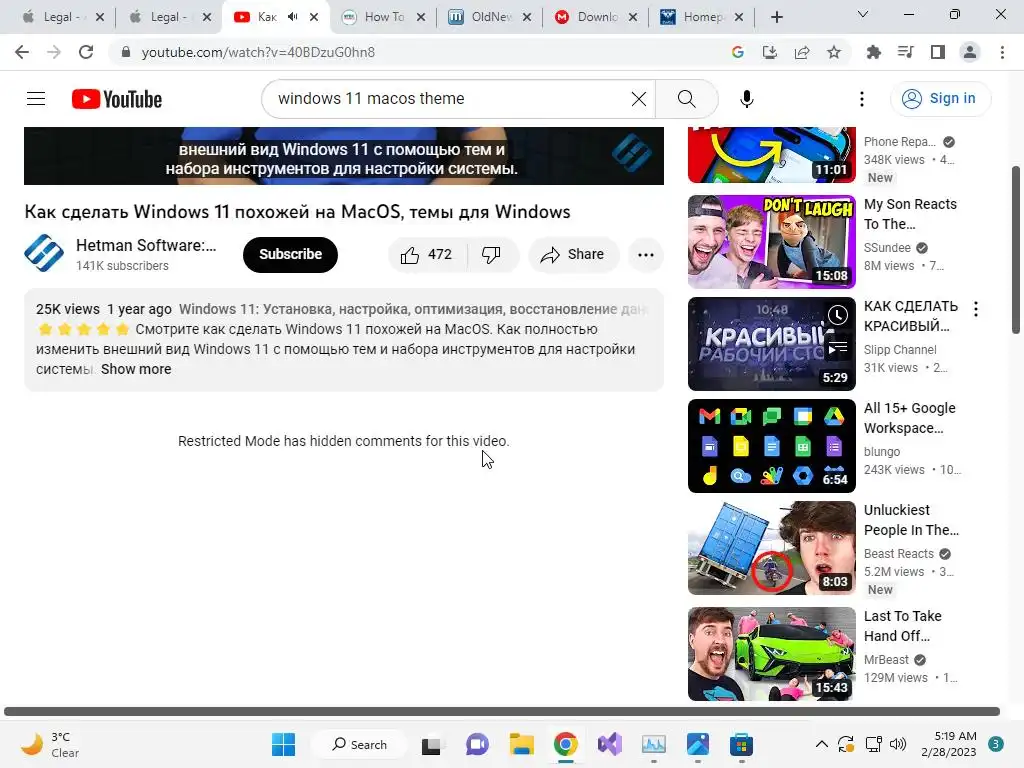The height and width of the screenshot is (768, 1024).
Task: Open the taskbar clock and date
Action: 948,744
